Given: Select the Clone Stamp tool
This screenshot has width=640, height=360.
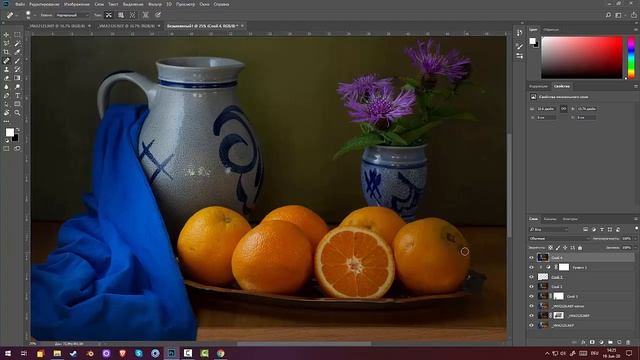Looking at the screenshot, I should pyautogui.click(x=6, y=69).
